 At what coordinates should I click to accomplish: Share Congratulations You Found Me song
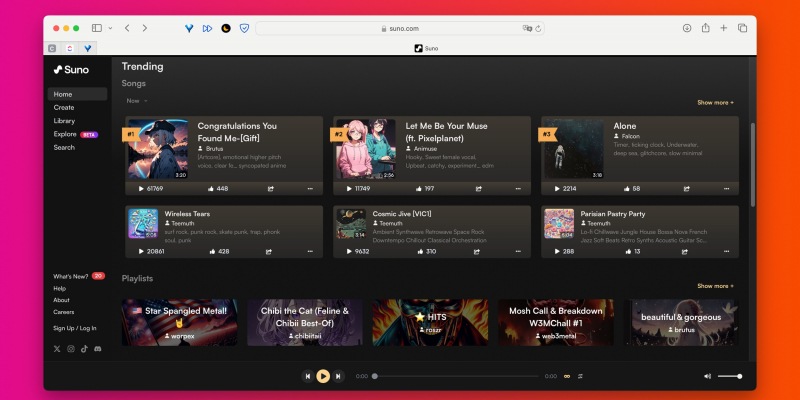pyautogui.click(x=271, y=189)
